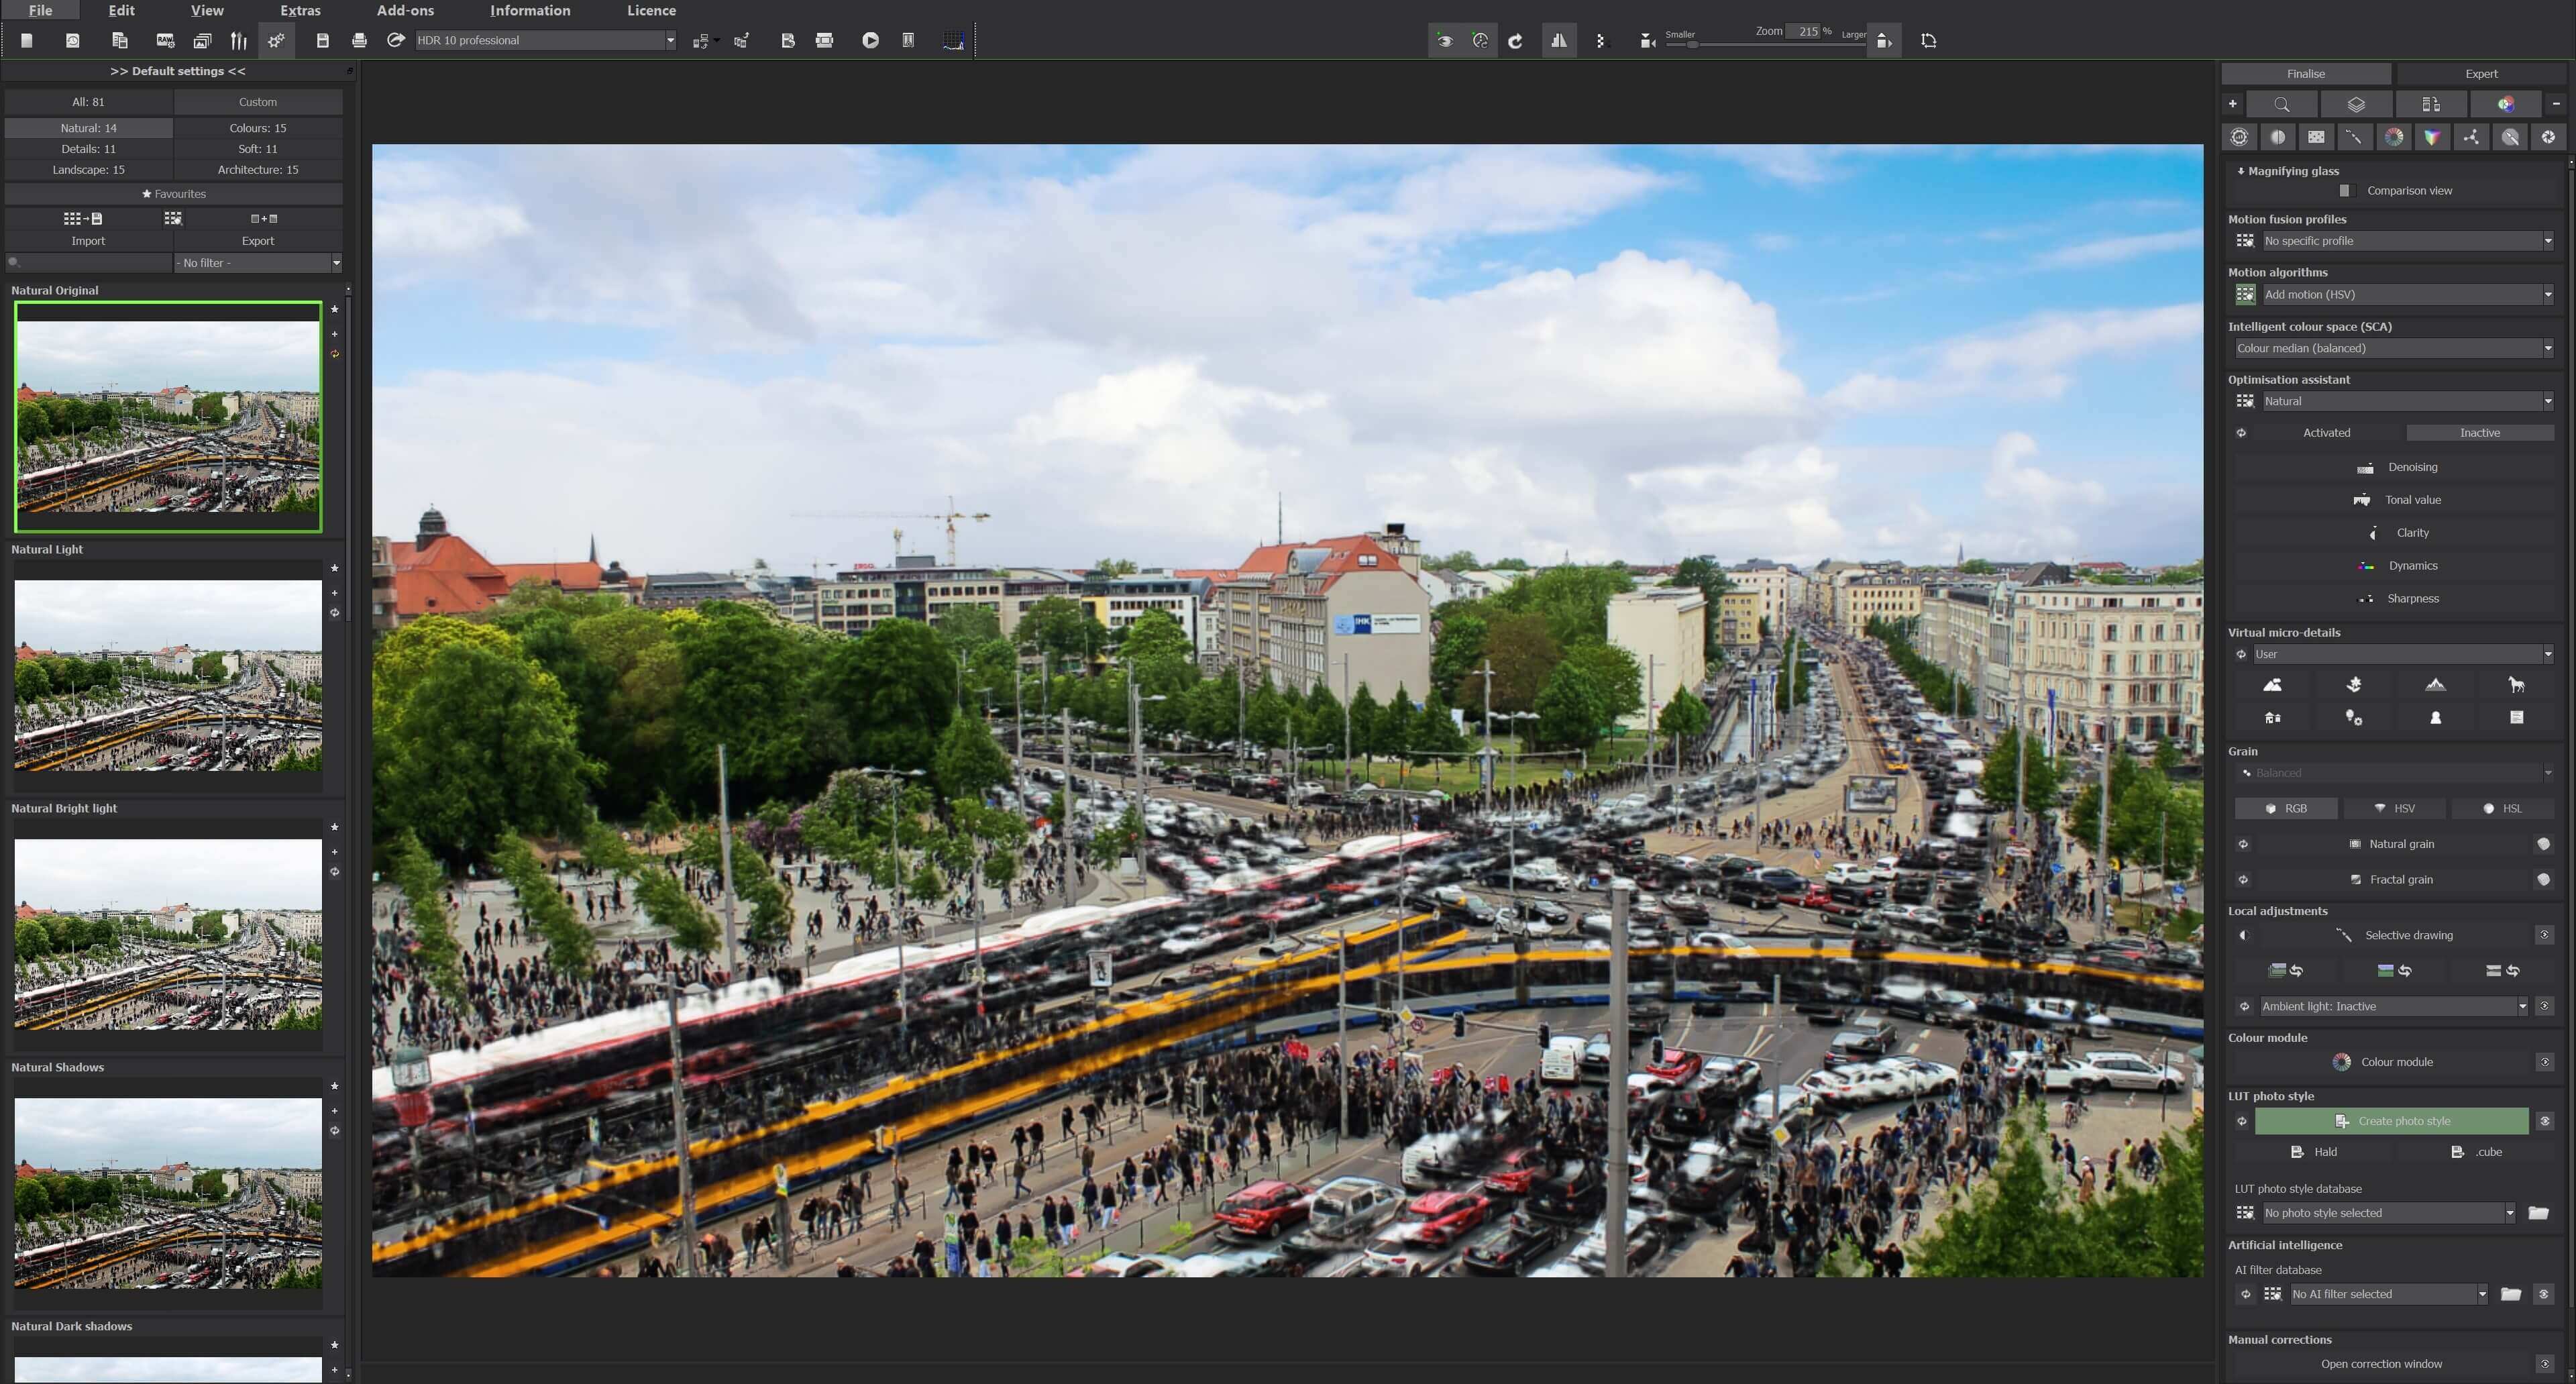Screen dimensions: 2576x1384
Task: Open the Add-ons menu
Action: [405, 10]
